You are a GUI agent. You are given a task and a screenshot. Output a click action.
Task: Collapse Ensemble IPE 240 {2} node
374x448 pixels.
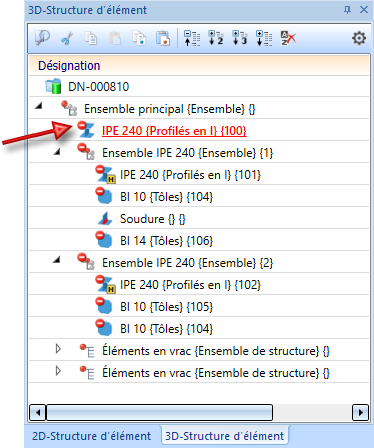point(57,259)
